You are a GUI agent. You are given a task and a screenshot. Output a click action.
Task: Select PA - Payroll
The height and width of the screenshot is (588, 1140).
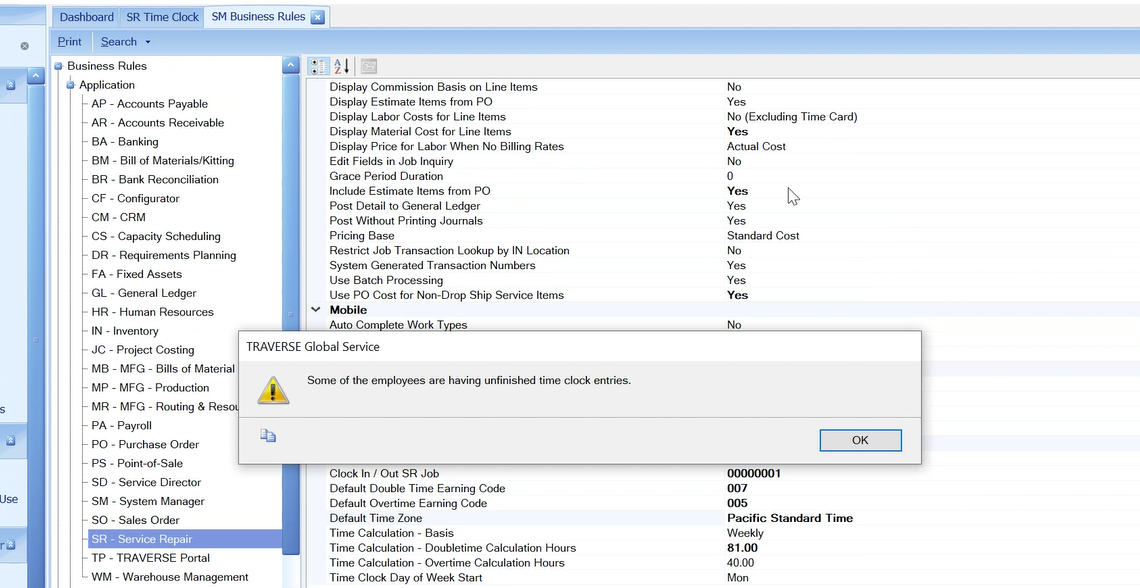[121, 425]
